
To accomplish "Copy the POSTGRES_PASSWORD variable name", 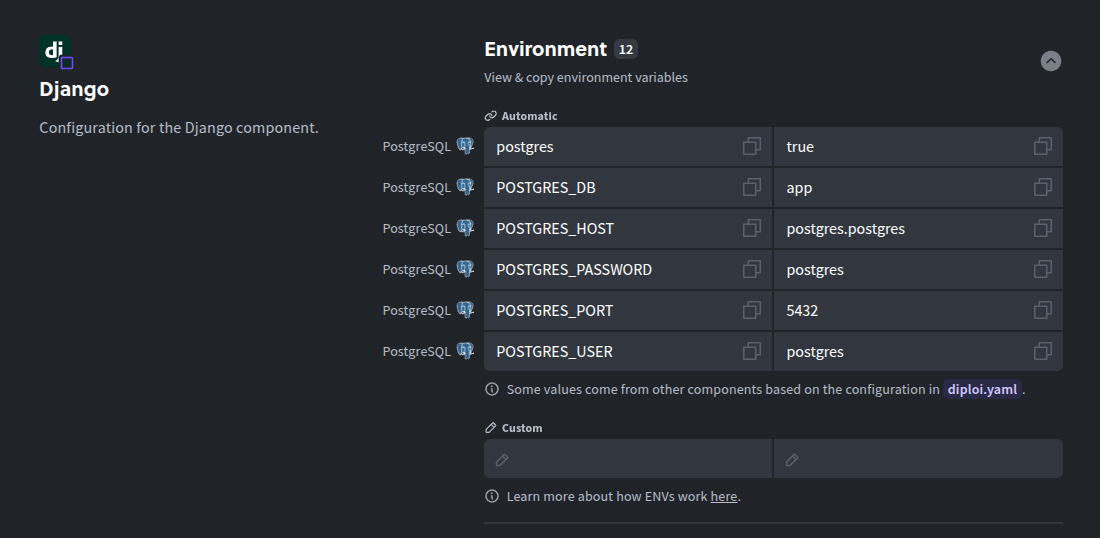I will tap(751, 269).
